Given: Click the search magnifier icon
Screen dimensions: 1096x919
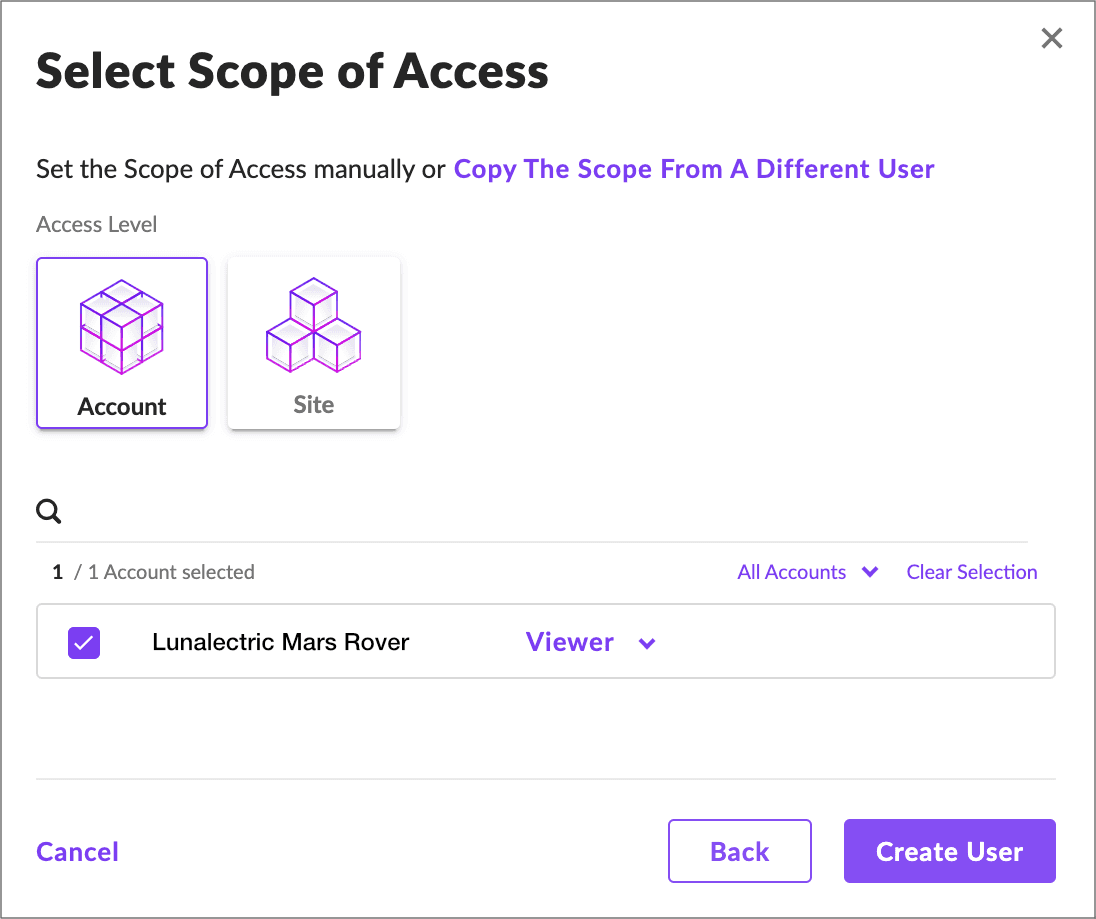Looking at the screenshot, I should click(x=48, y=511).
